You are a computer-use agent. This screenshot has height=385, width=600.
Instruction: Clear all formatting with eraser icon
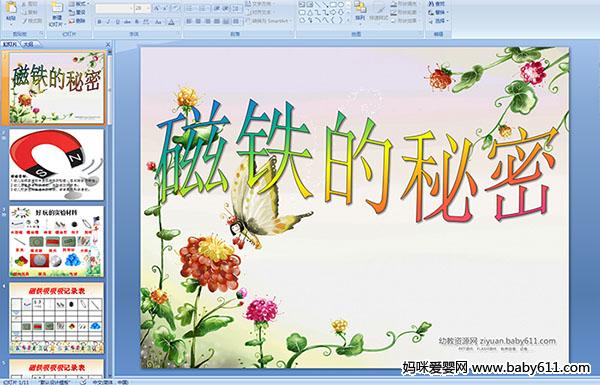click(176, 8)
